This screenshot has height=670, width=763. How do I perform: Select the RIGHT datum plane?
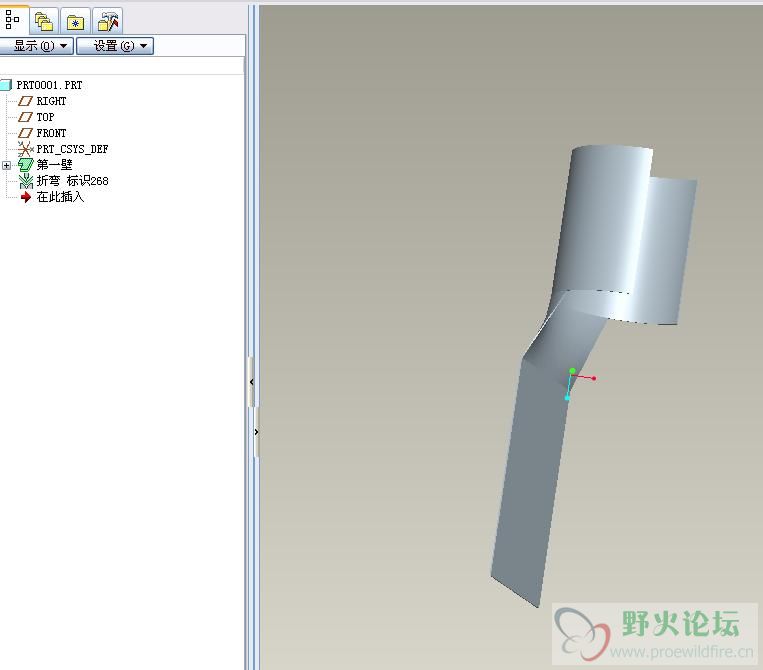[x=51, y=101]
